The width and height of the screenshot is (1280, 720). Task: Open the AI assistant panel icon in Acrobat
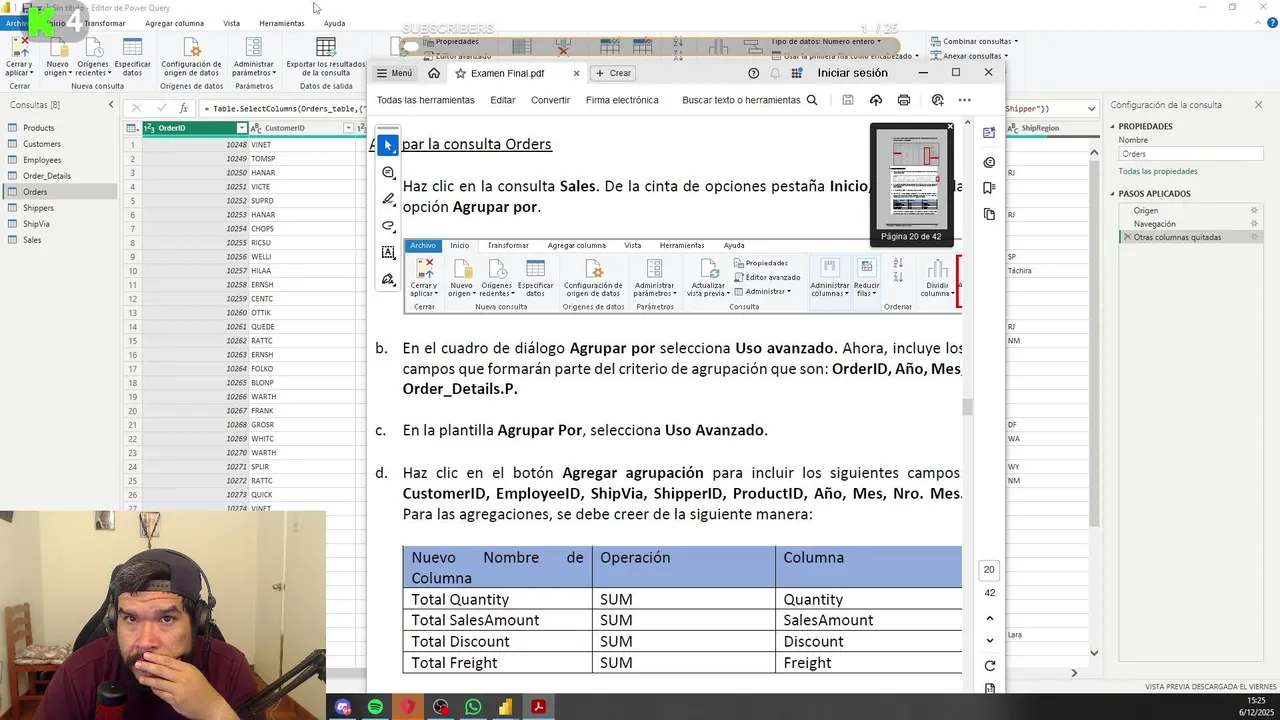989,132
